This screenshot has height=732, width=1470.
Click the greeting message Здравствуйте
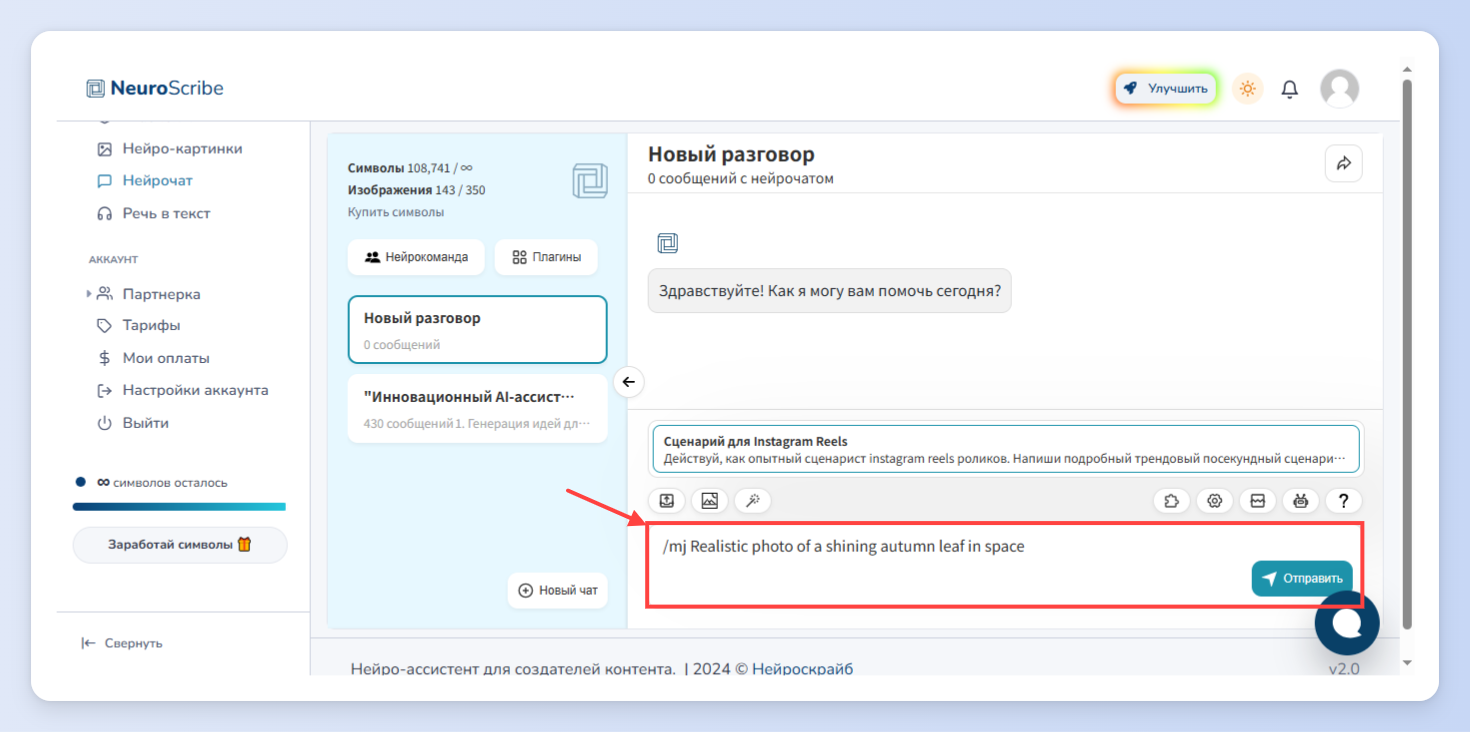(x=829, y=290)
